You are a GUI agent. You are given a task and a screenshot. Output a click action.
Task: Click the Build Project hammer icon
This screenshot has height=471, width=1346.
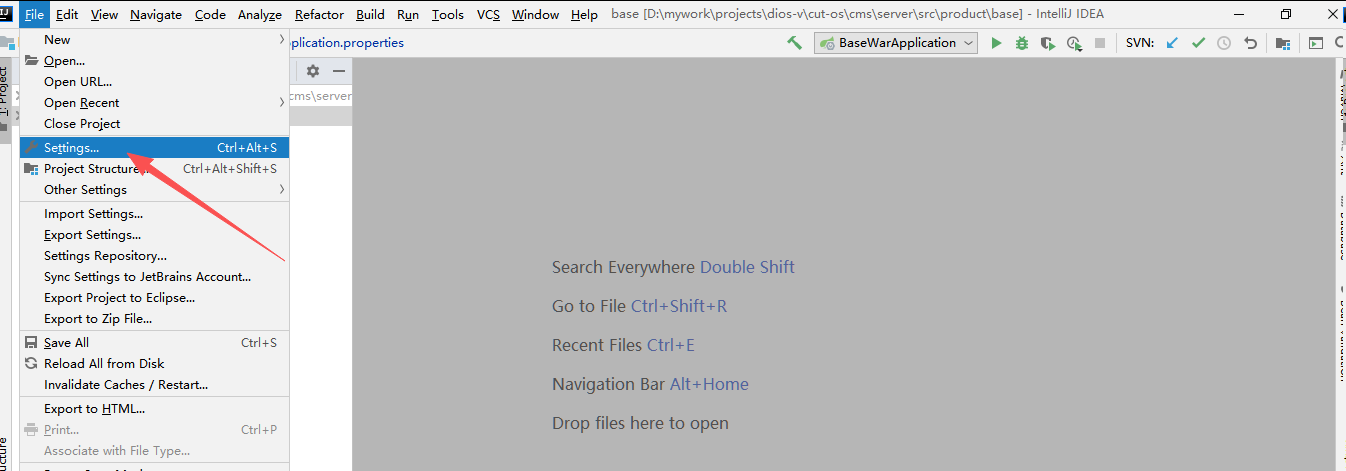pos(794,43)
